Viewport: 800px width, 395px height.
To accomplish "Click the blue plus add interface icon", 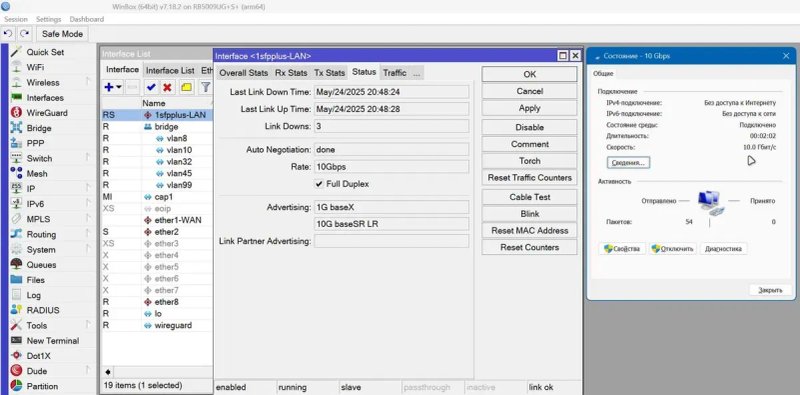I will (x=109, y=87).
